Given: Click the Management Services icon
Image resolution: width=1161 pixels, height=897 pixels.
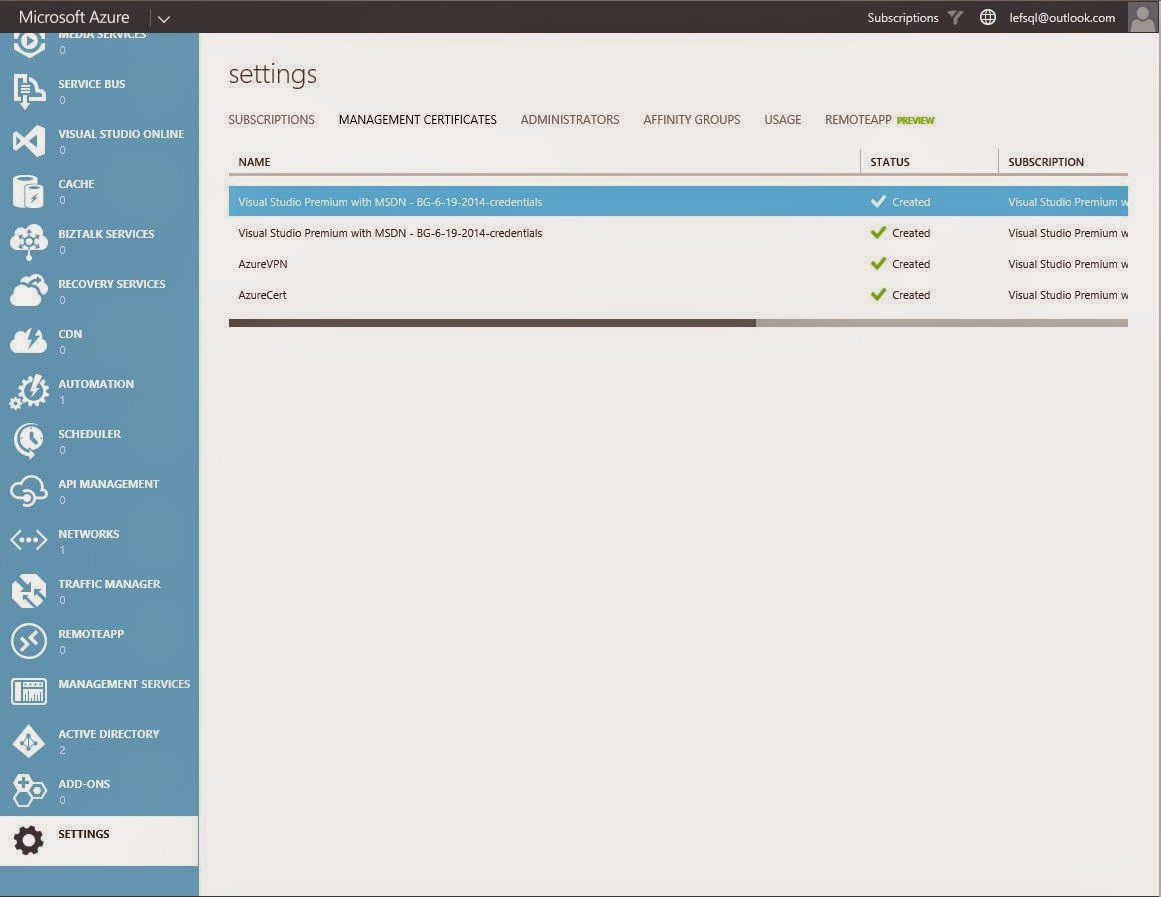Looking at the screenshot, I should (x=29, y=691).
